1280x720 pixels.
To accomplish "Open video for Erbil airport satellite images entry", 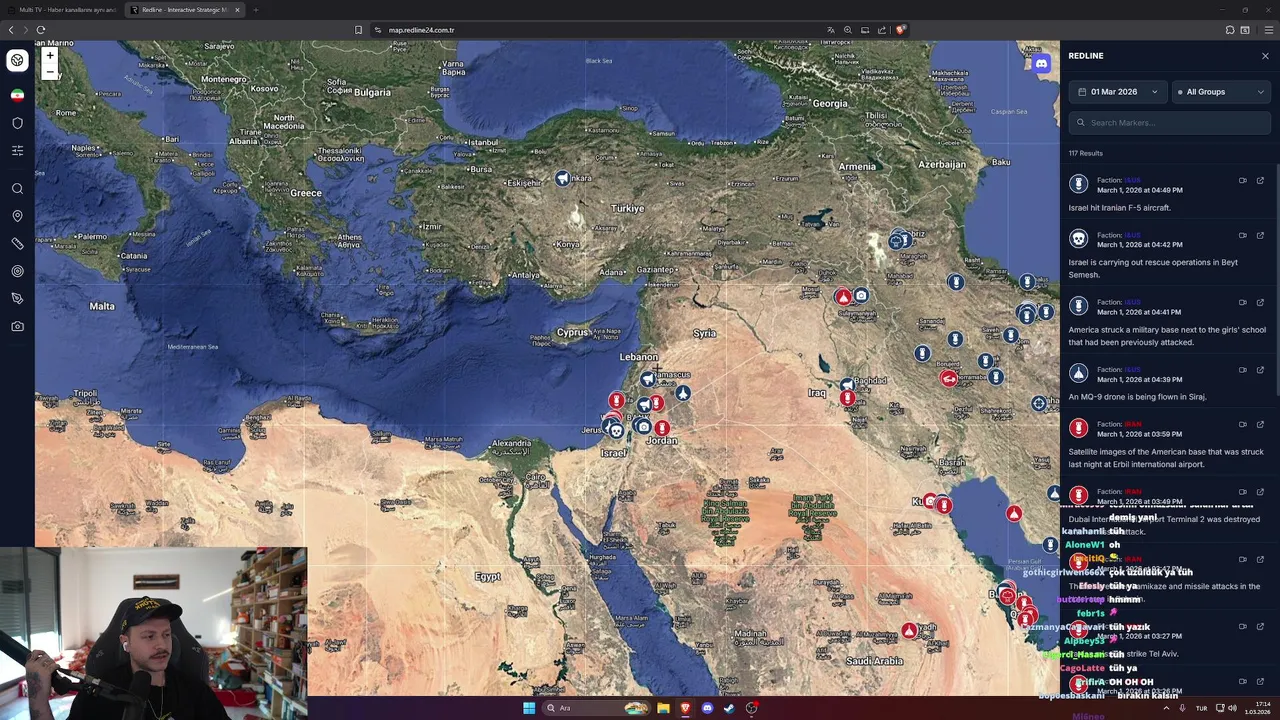I will 1243,425.
